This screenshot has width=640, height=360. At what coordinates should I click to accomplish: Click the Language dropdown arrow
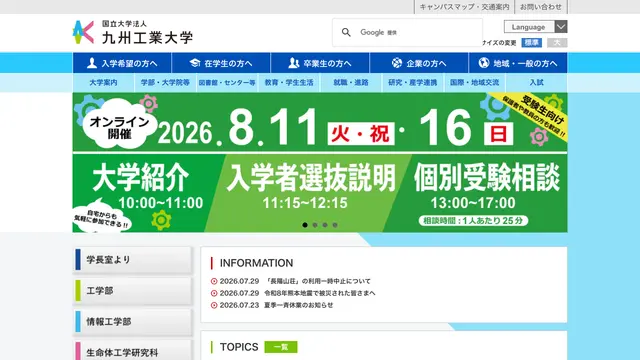[561, 27]
